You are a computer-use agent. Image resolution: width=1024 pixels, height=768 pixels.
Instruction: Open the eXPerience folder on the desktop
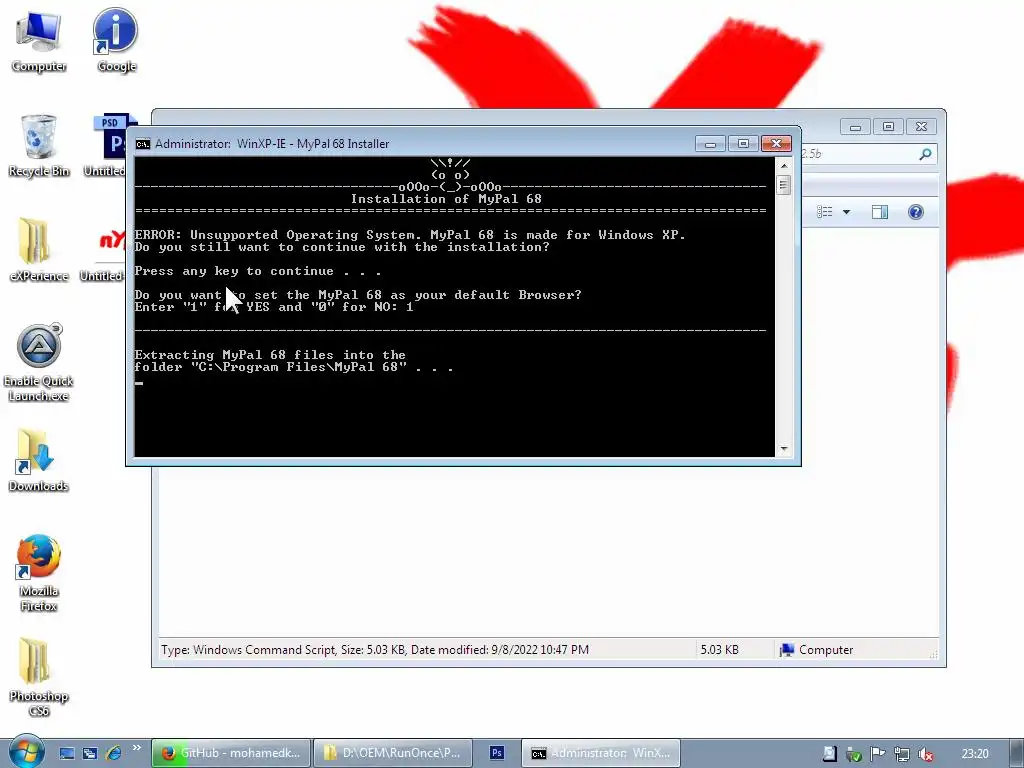(x=39, y=249)
